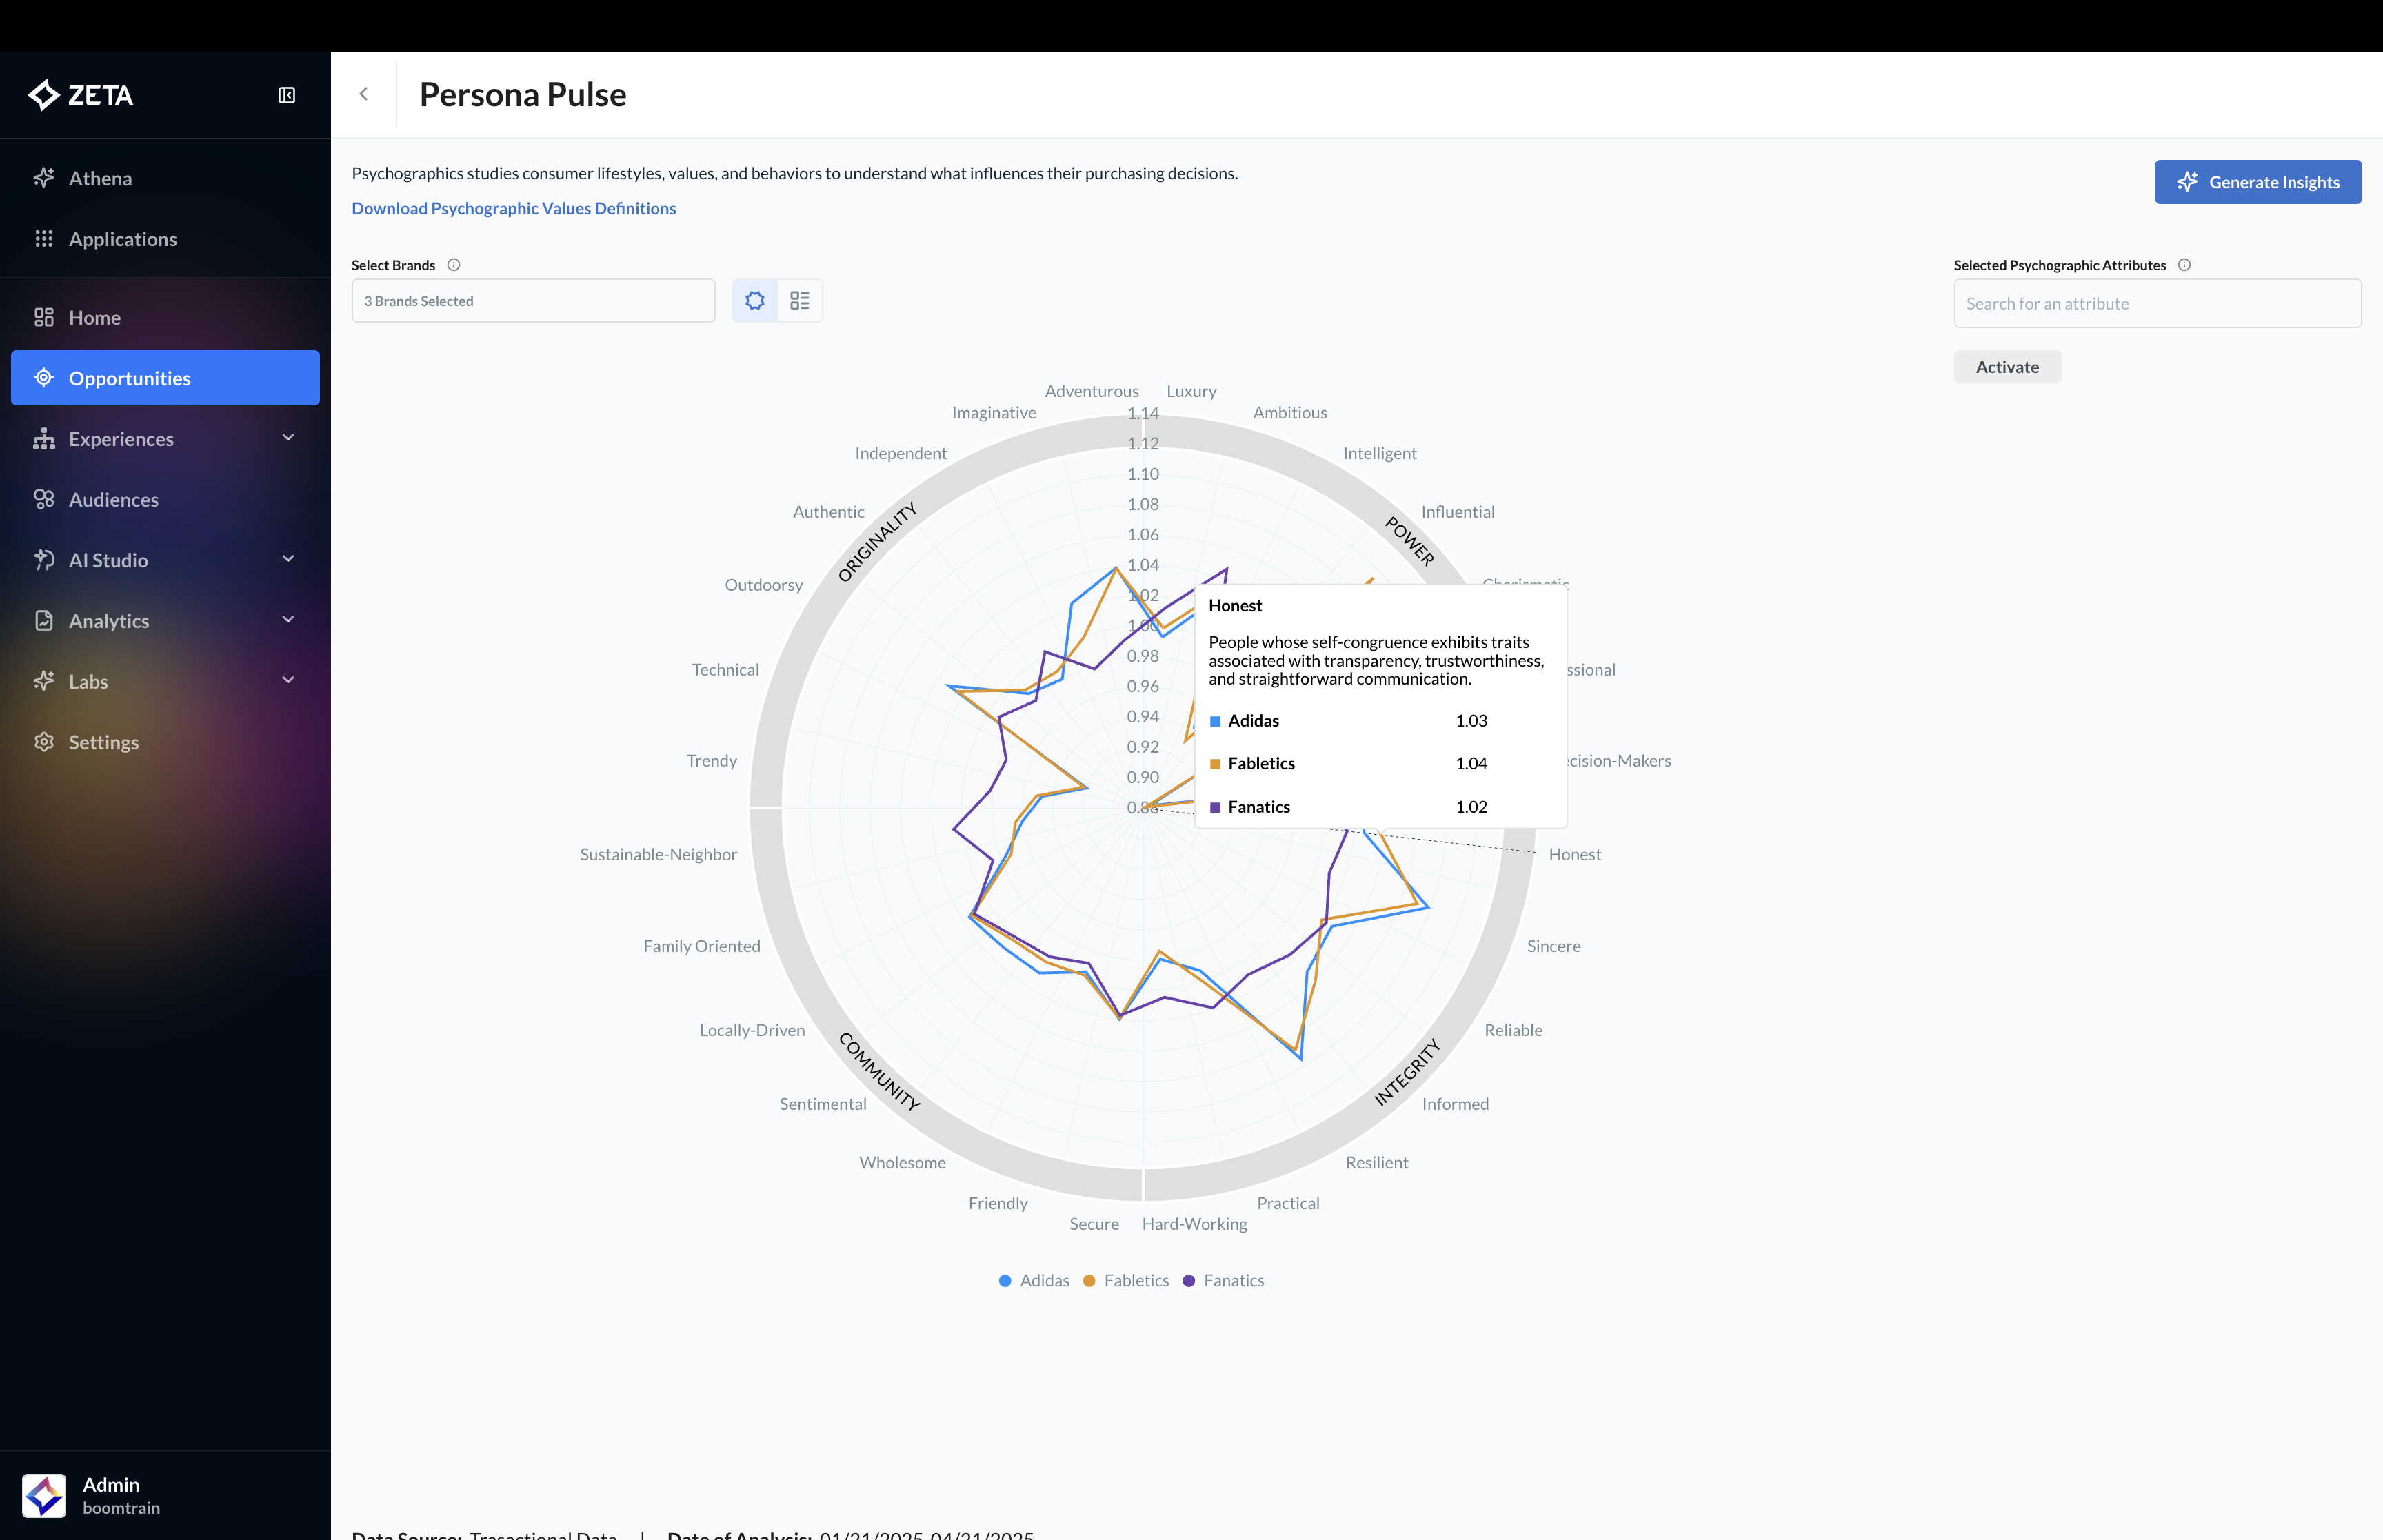Click the Opportunities target icon

coord(44,378)
